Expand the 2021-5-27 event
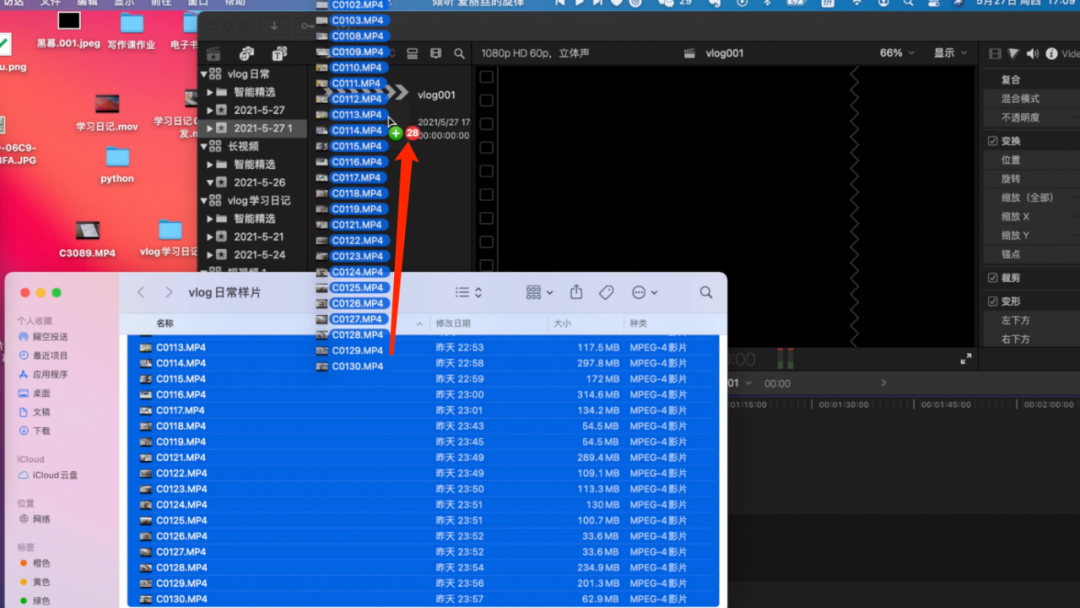The image size is (1080, 608). 210,109
